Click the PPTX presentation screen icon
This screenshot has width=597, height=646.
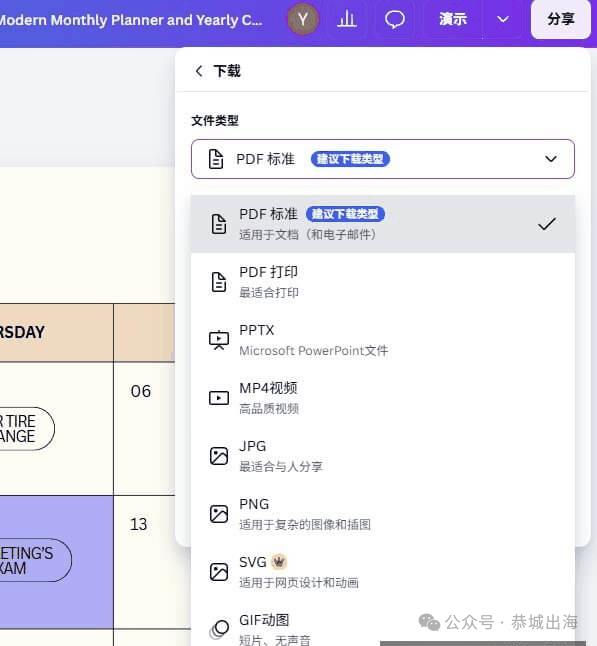(x=219, y=340)
